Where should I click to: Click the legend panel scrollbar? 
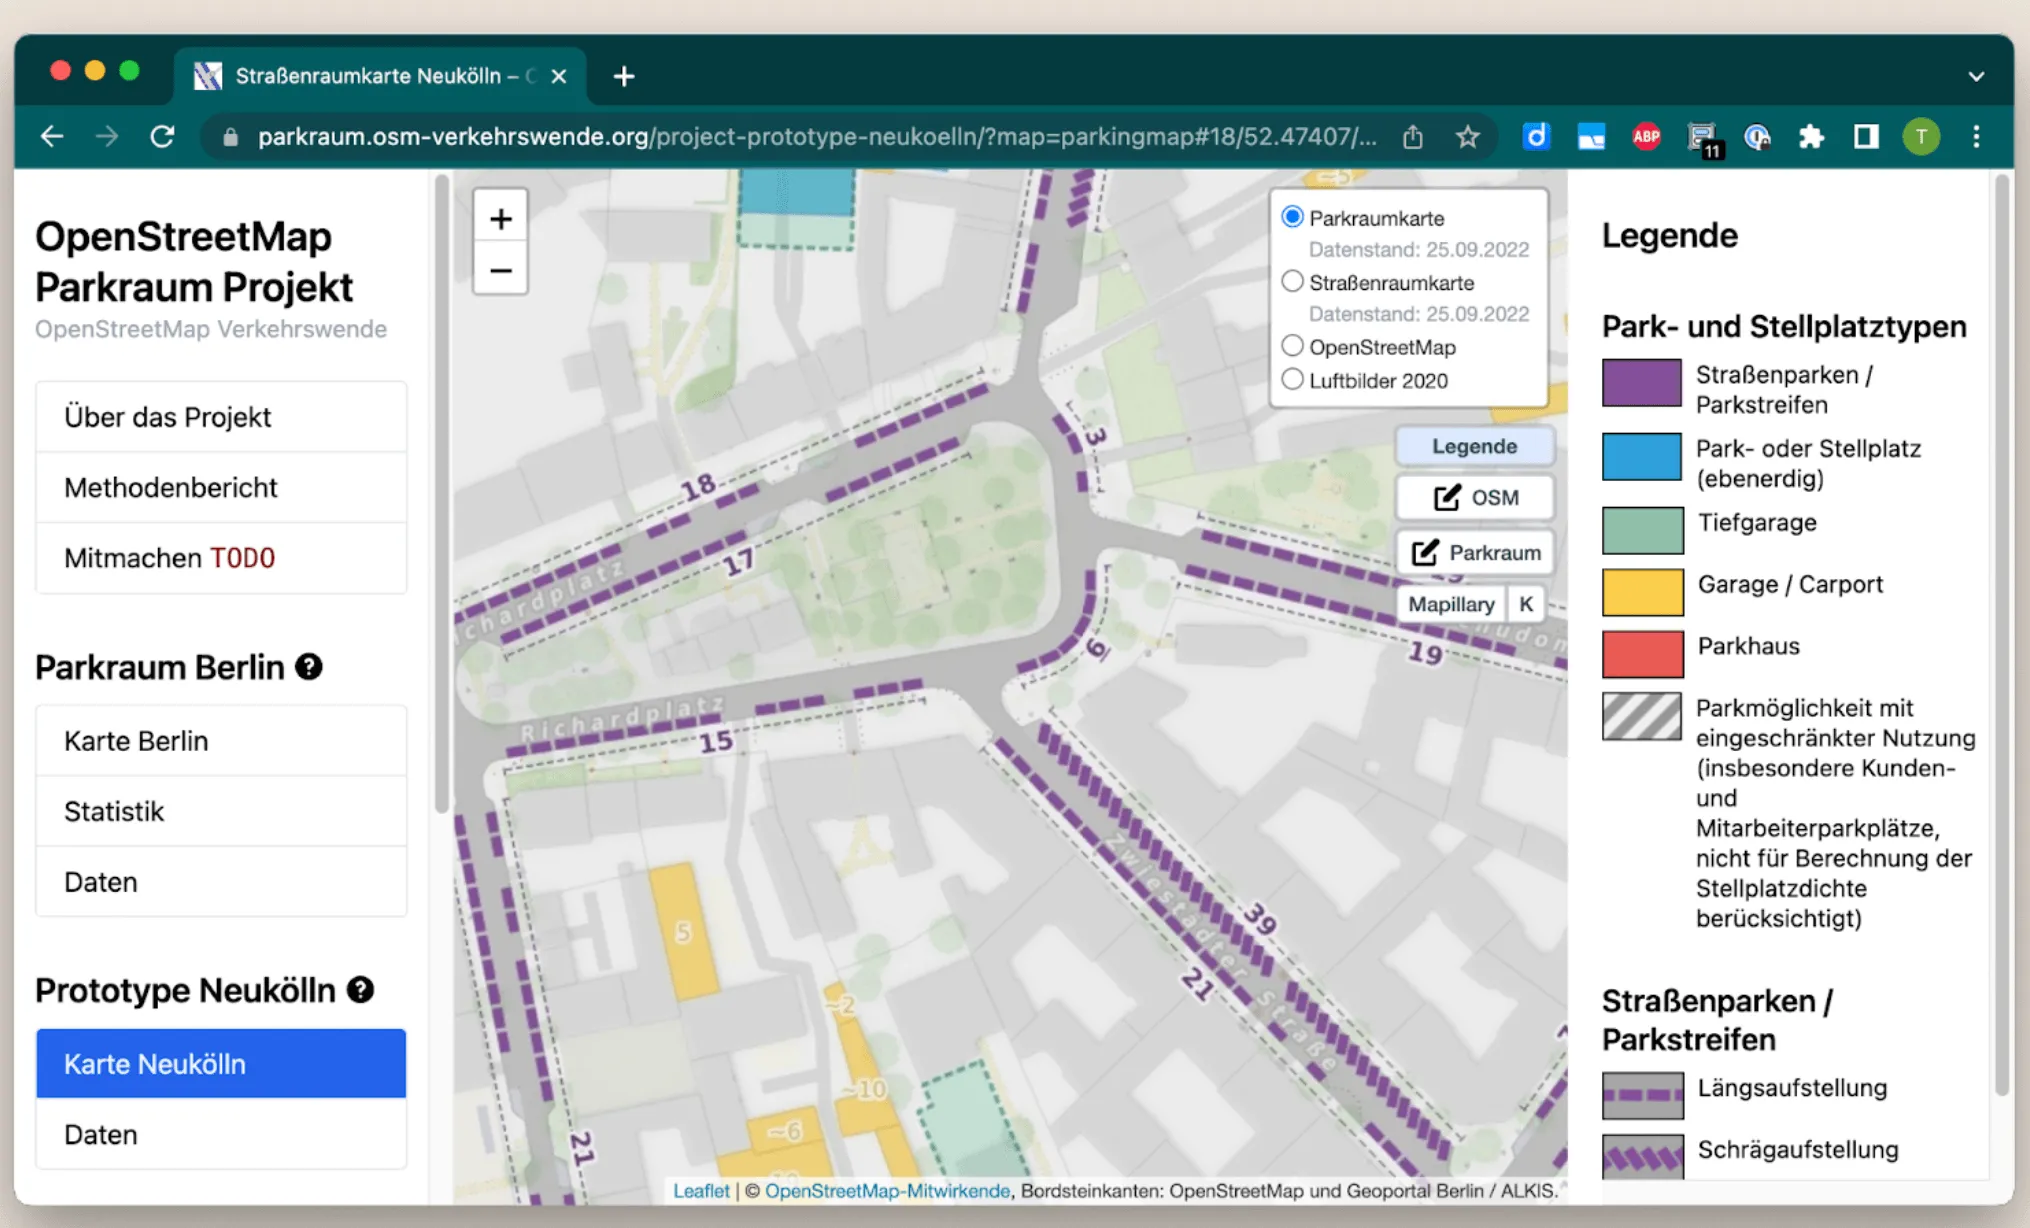point(2001,636)
